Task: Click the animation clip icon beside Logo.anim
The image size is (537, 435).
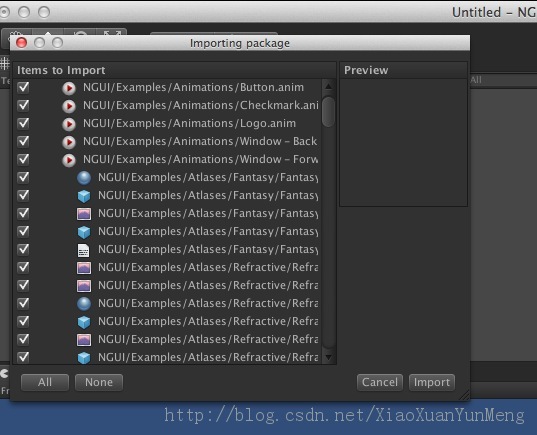Action: pyautogui.click(x=69, y=124)
